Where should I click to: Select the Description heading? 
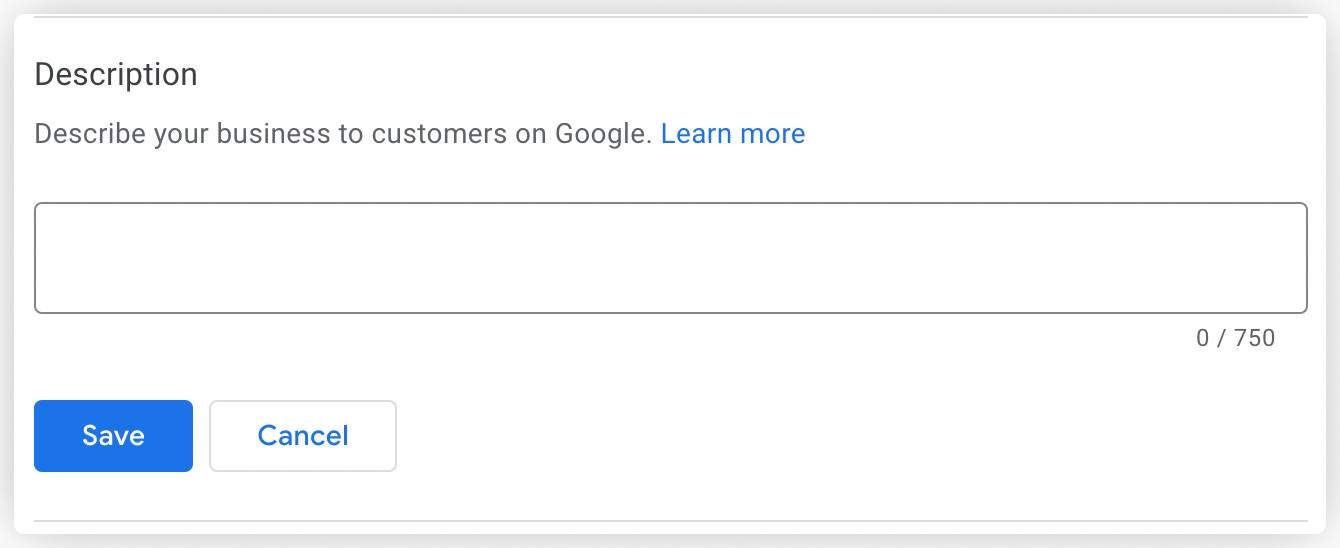pyautogui.click(x=116, y=75)
